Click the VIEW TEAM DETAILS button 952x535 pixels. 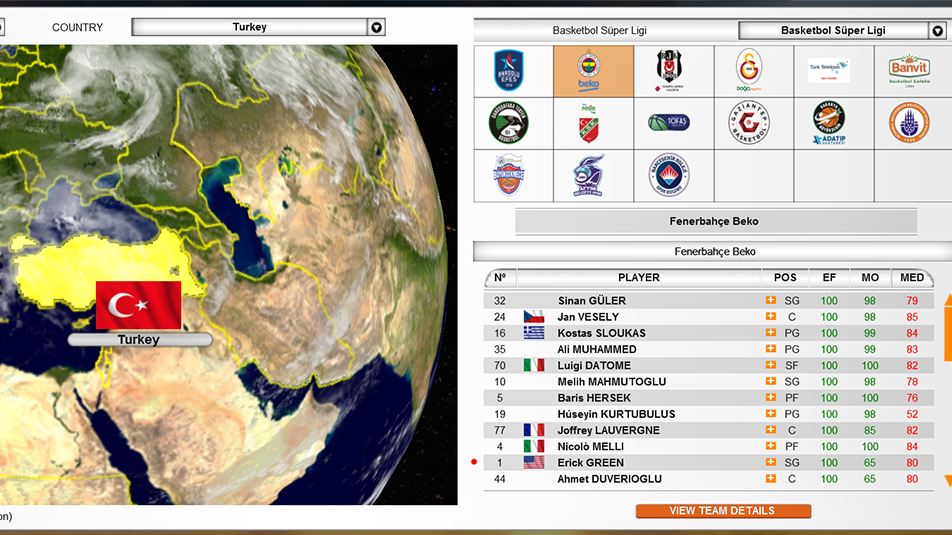723,511
